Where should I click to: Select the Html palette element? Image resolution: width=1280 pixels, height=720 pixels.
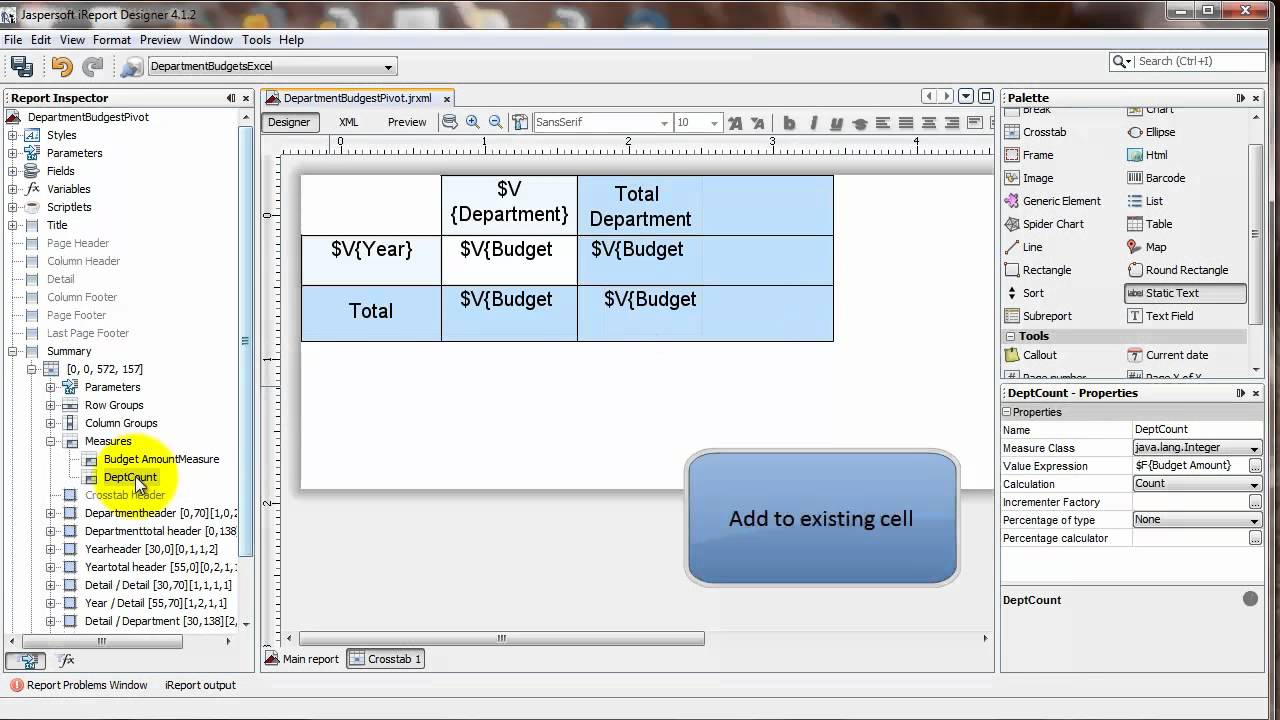pos(1147,155)
